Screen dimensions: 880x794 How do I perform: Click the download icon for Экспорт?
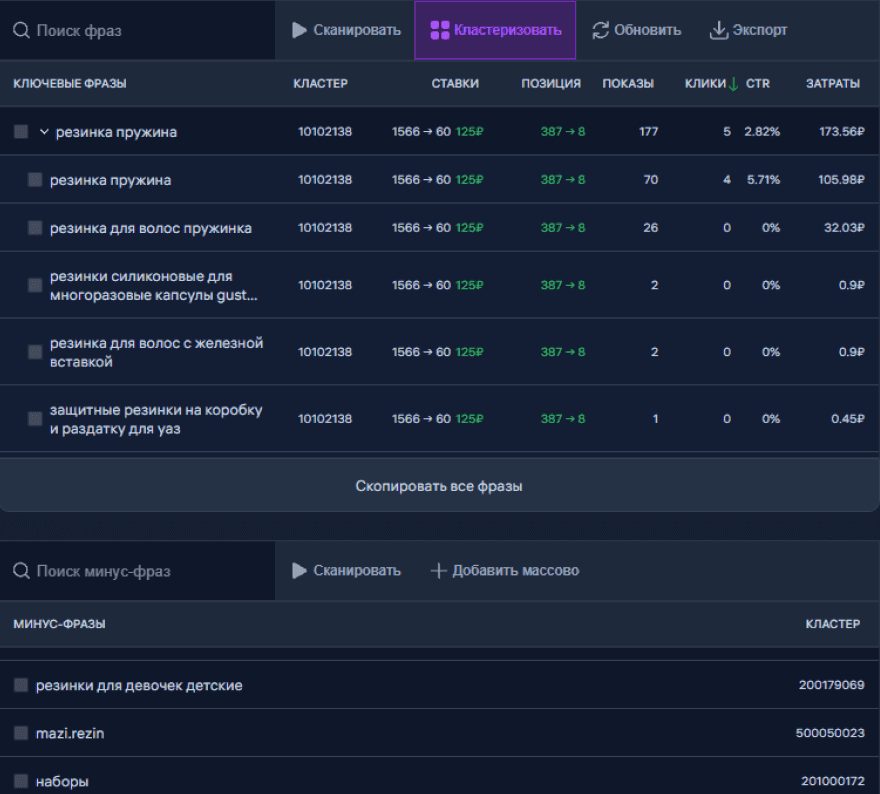(718, 30)
